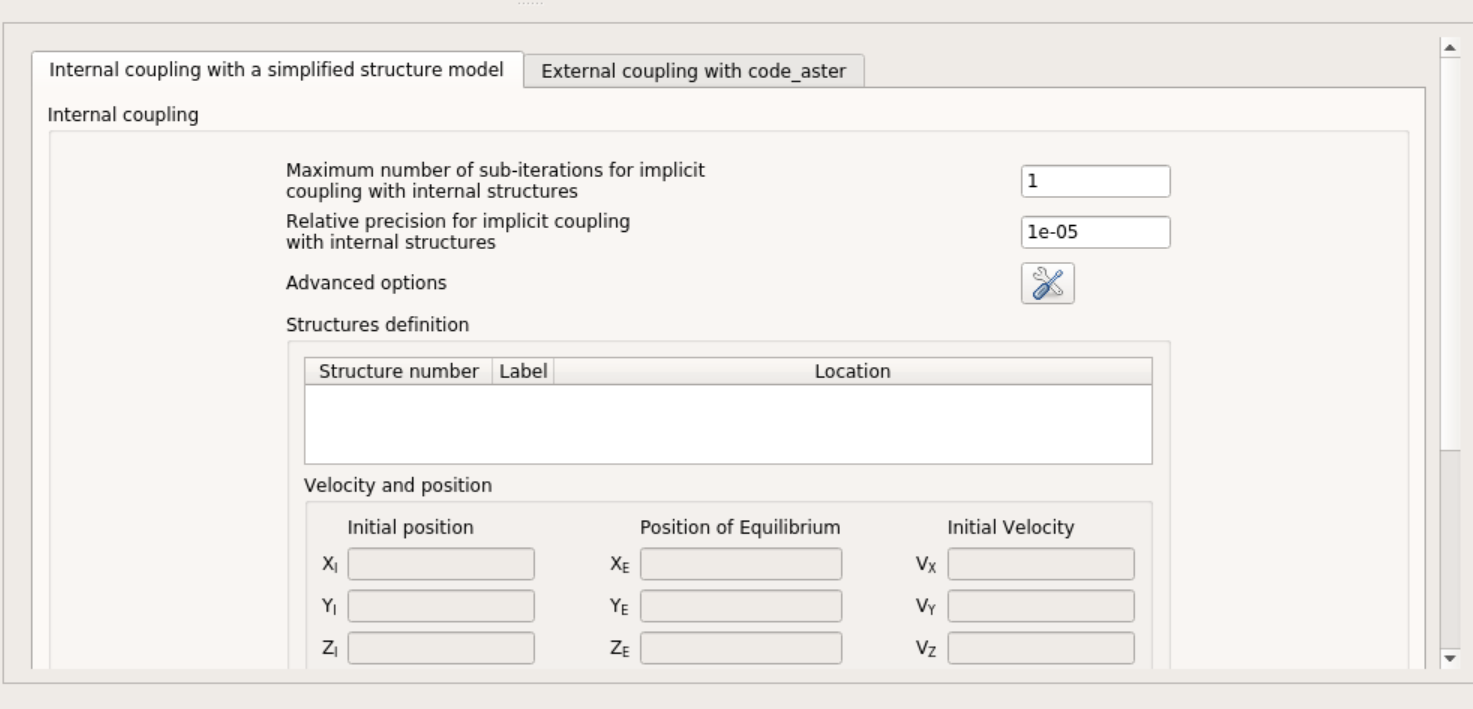
Task: Click the Label column header
Action: tap(523, 371)
